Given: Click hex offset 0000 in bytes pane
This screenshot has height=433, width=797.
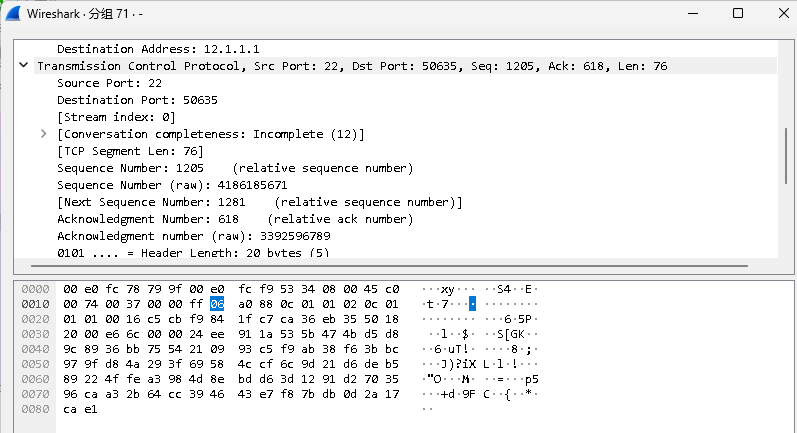Looking at the screenshot, I should click(35, 289).
